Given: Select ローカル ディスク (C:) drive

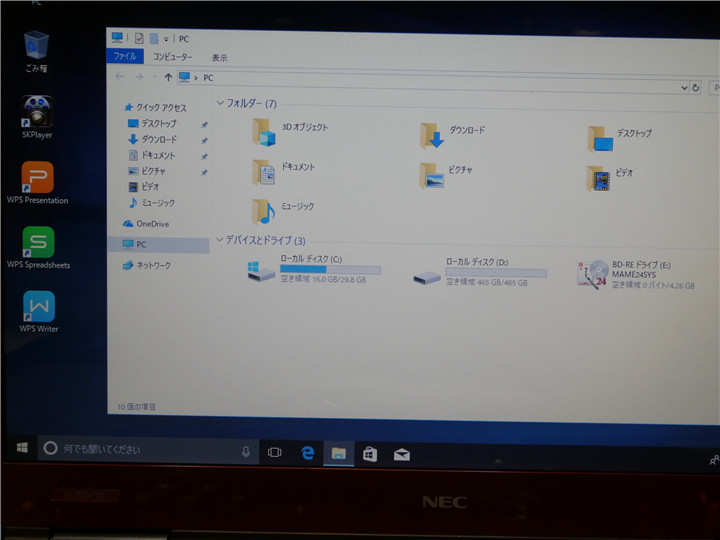Looking at the screenshot, I should pyautogui.click(x=314, y=270).
